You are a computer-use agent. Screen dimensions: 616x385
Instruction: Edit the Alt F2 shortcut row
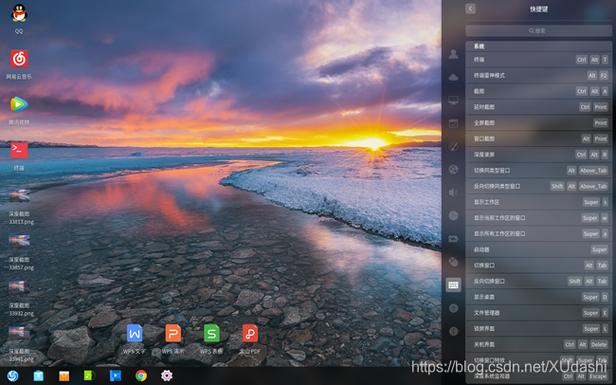pos(539,75)
